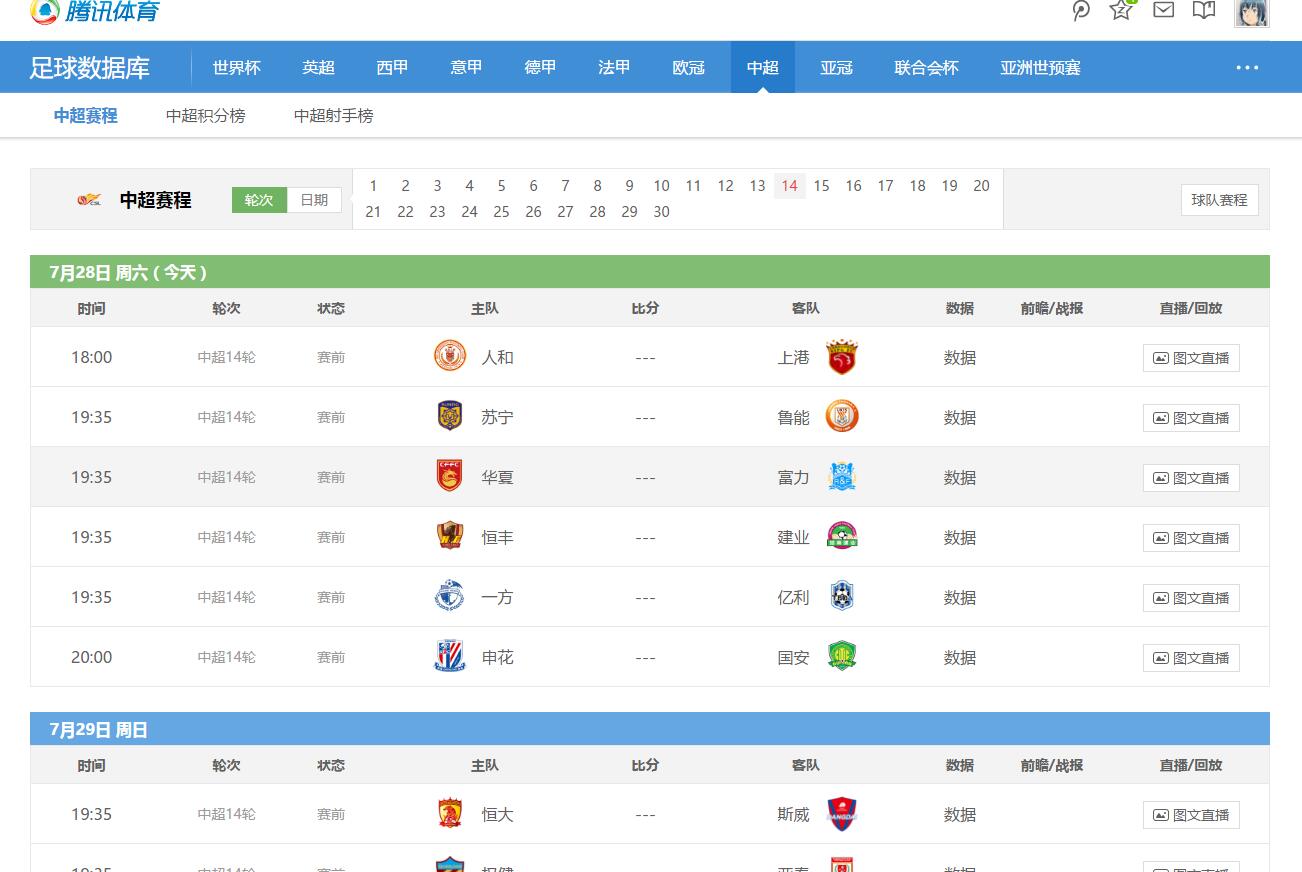Viewport: 1302px width, 872px height.
Task: Click the 国安 team crest
Action: point(842,656)
